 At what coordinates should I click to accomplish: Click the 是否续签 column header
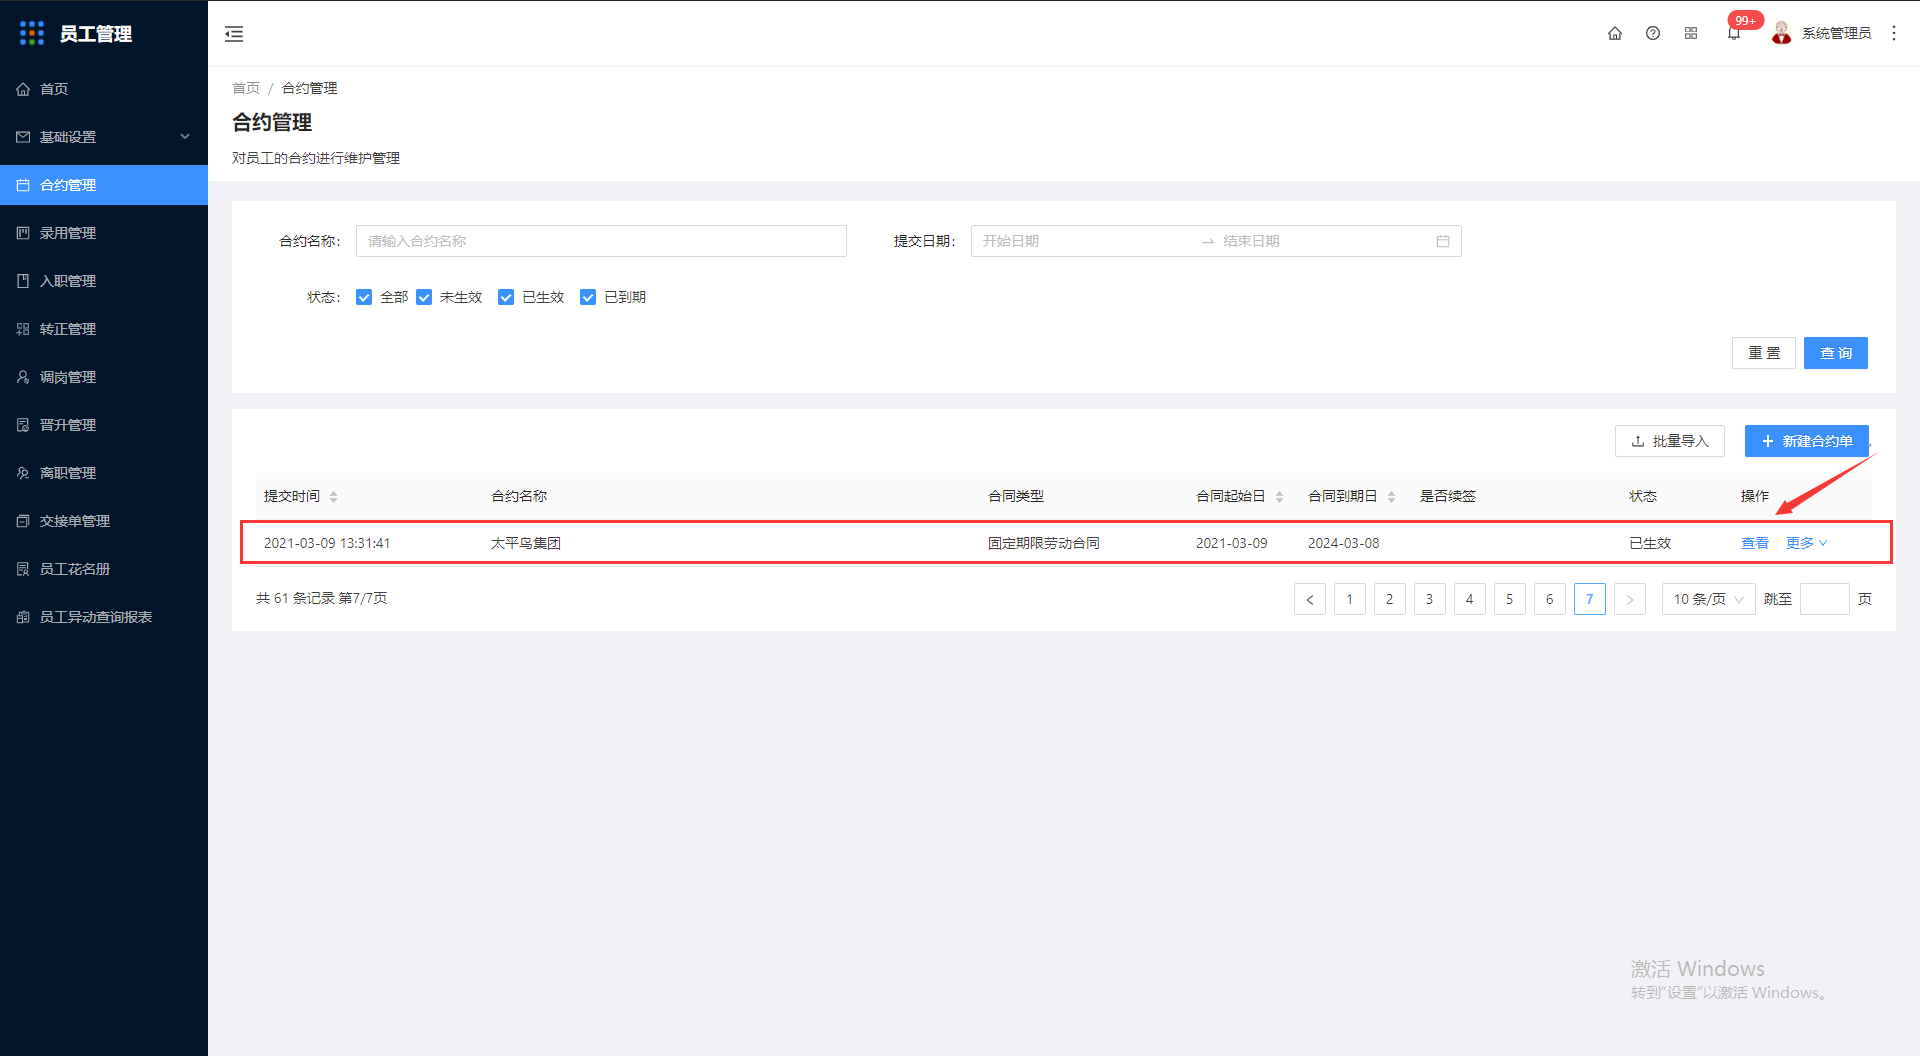tap(1448, 496)
